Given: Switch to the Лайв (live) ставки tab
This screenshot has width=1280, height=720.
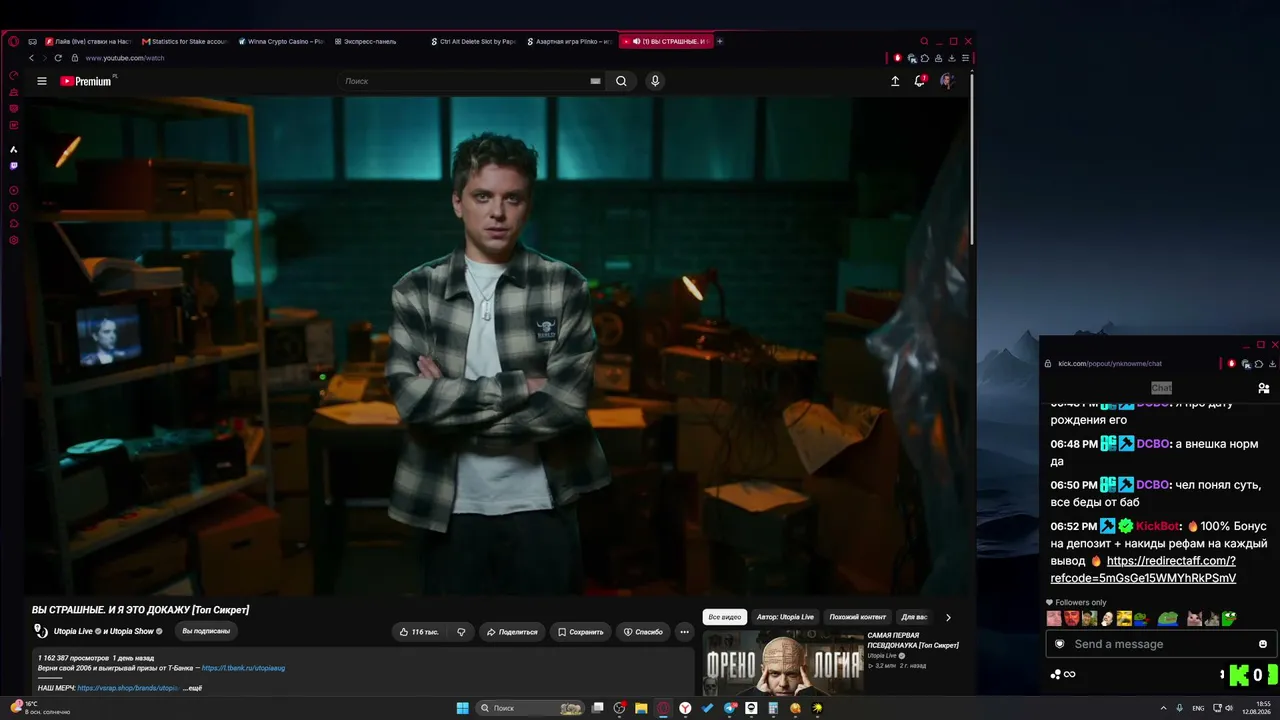Looking at the screenshot, I should click(x=90, y=41).
